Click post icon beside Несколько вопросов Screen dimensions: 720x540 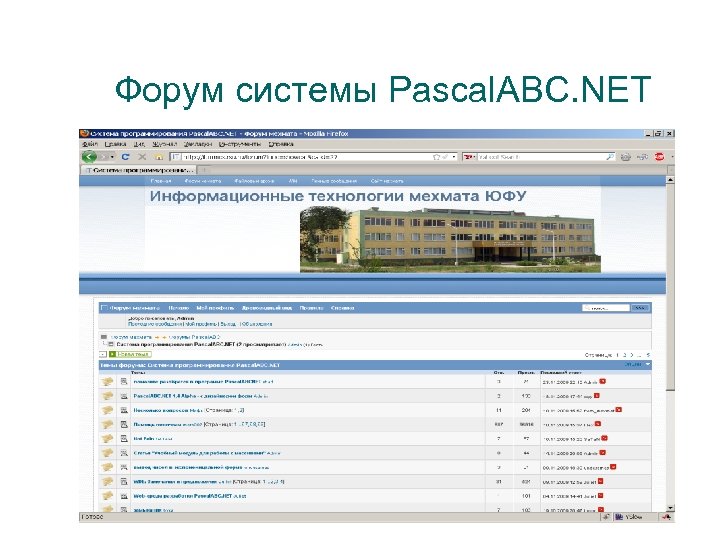click(124, 410)
